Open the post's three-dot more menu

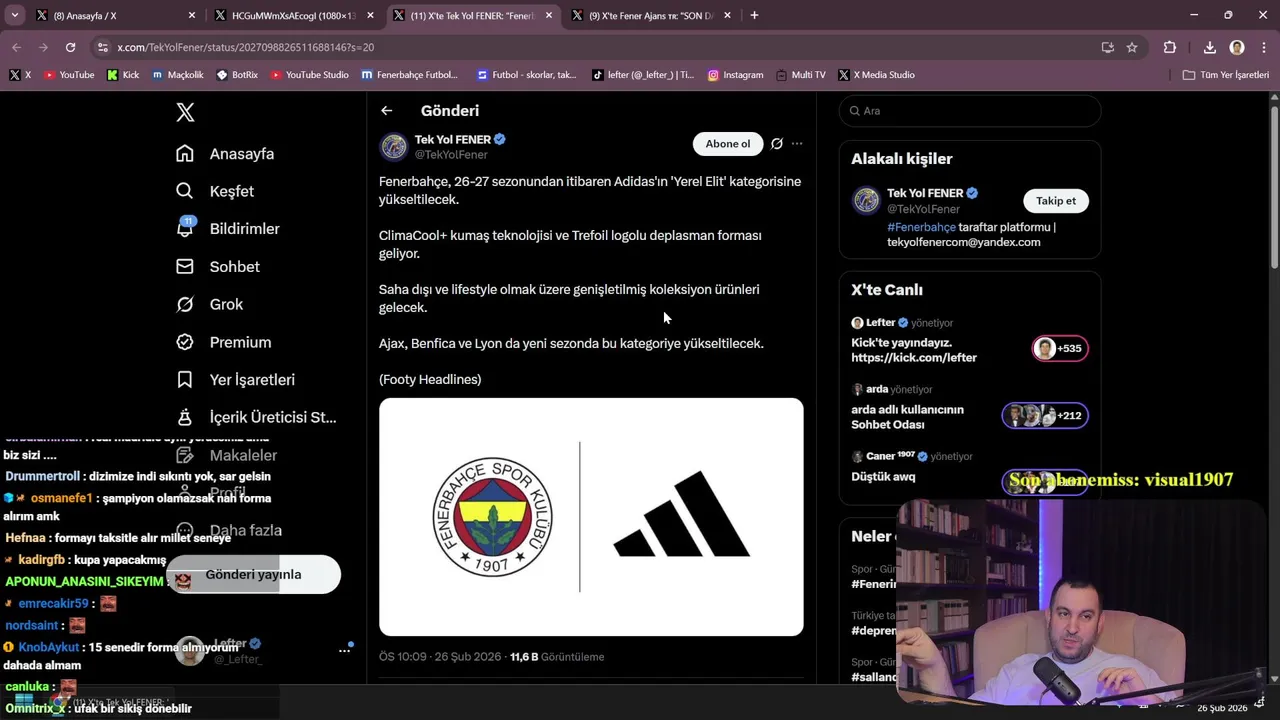[x=797, y=144]
